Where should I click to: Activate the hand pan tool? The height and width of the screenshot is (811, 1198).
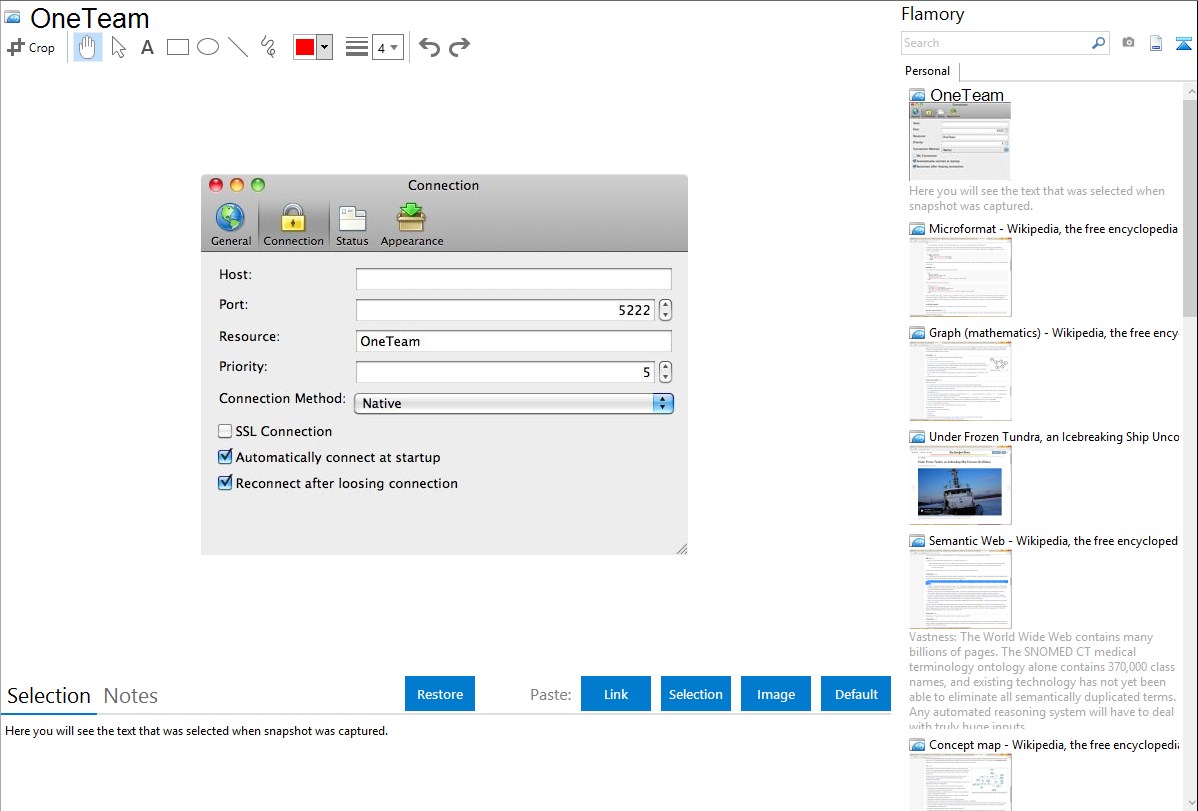(x=88, y=47)
